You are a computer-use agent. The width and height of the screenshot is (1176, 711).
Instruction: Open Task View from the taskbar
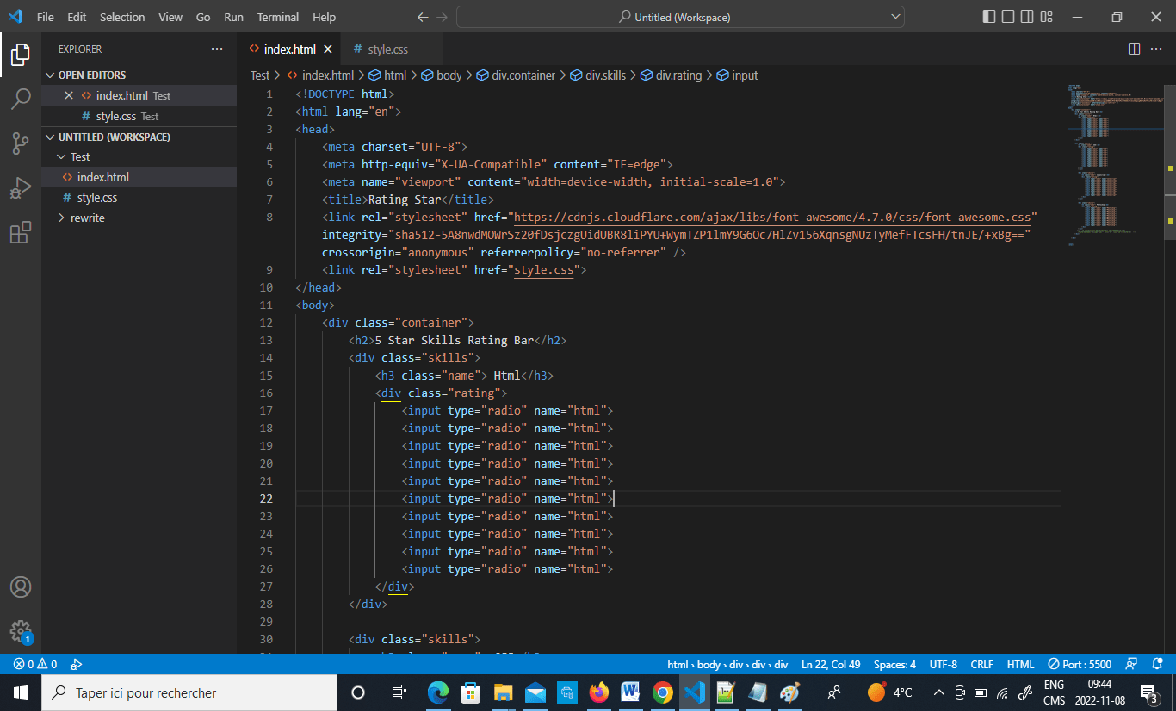399,692
